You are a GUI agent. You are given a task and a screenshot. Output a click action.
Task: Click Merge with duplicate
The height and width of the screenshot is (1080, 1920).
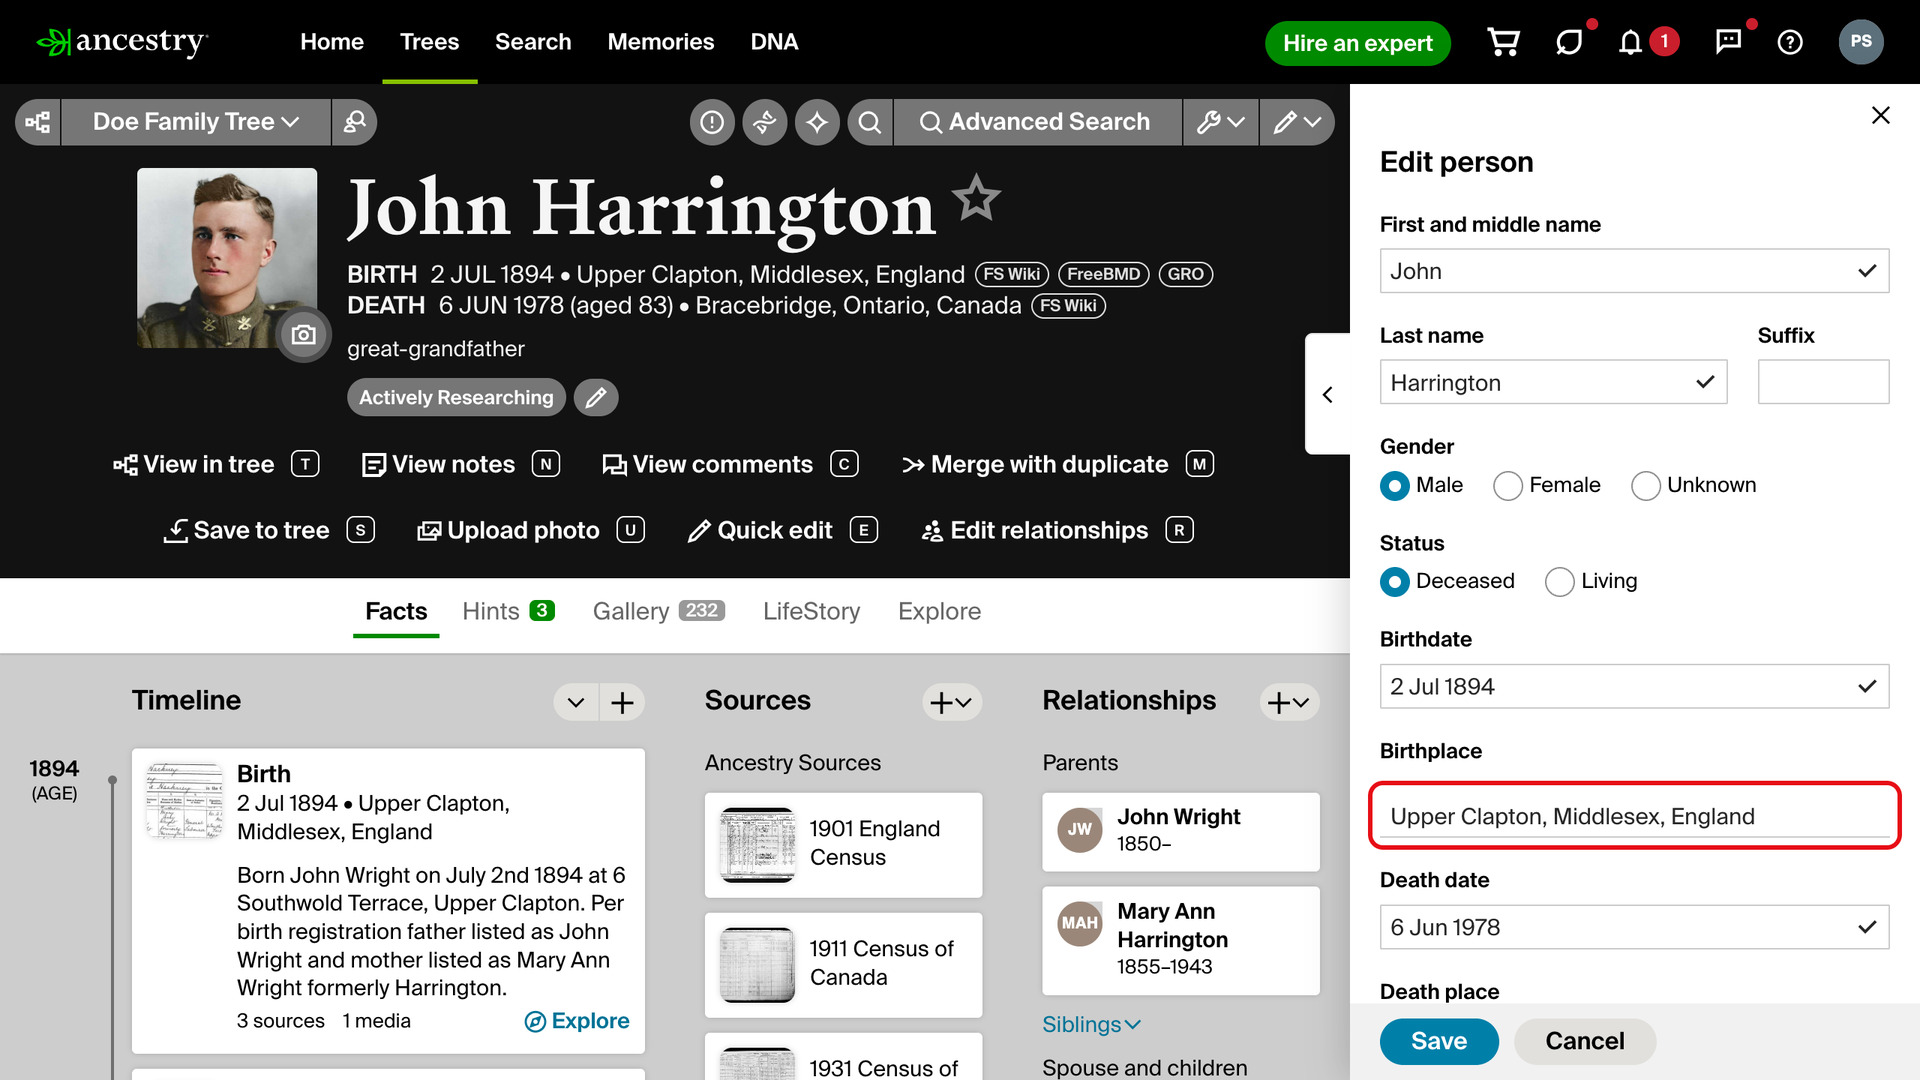pos(1057,464)
